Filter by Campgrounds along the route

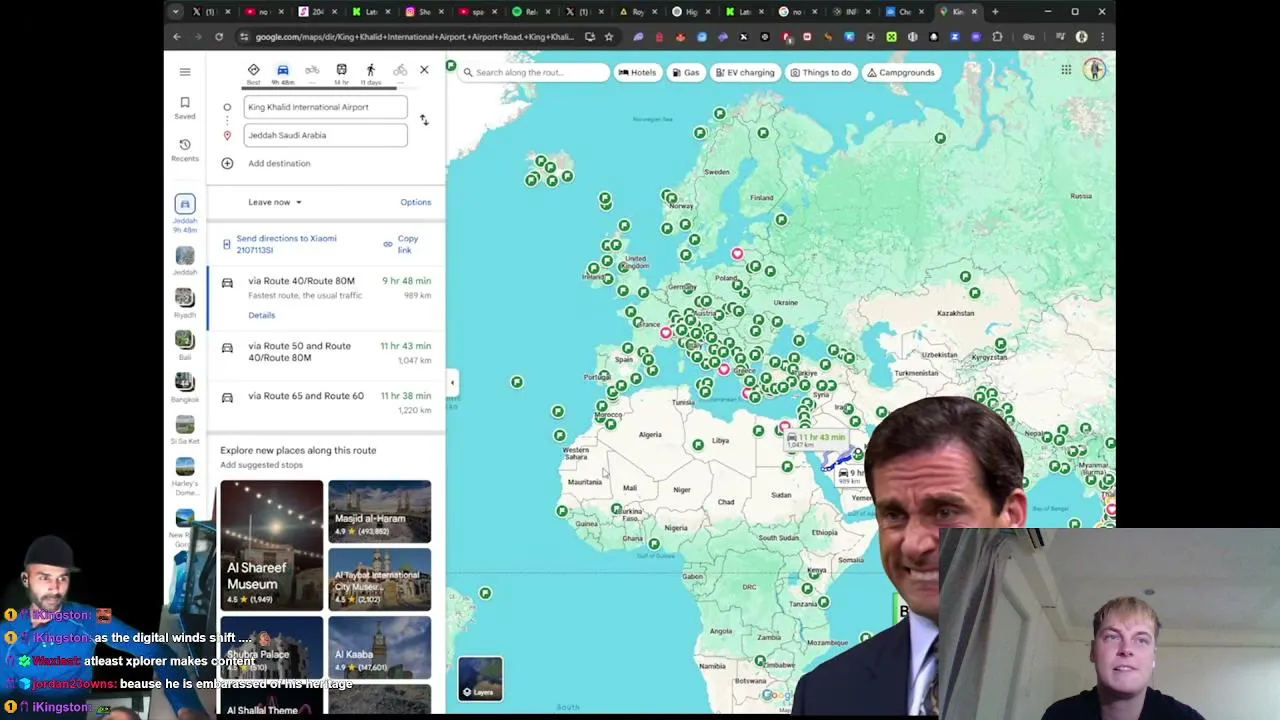901,72
